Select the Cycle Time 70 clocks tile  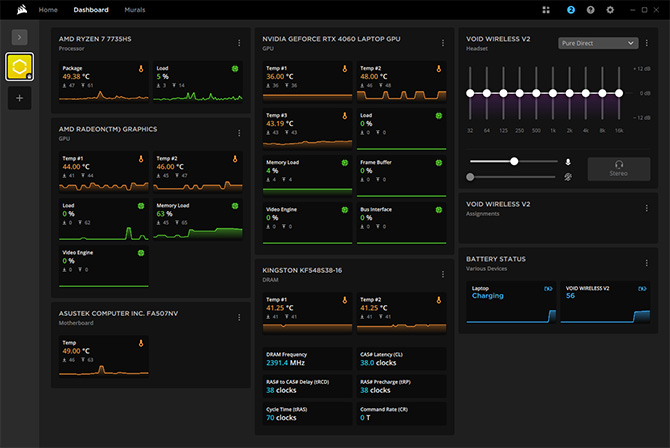point(307,413)
